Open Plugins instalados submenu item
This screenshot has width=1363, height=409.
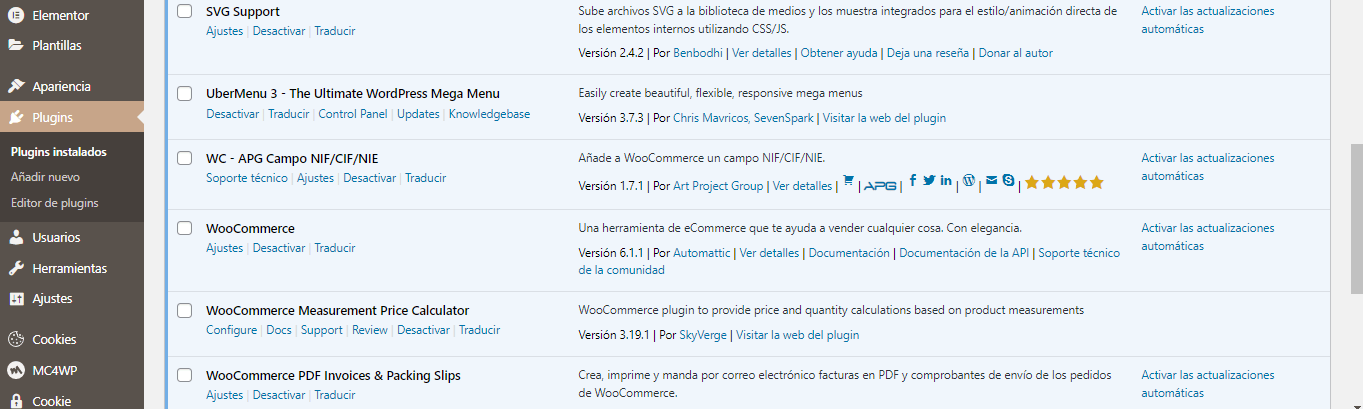[58, 152]
